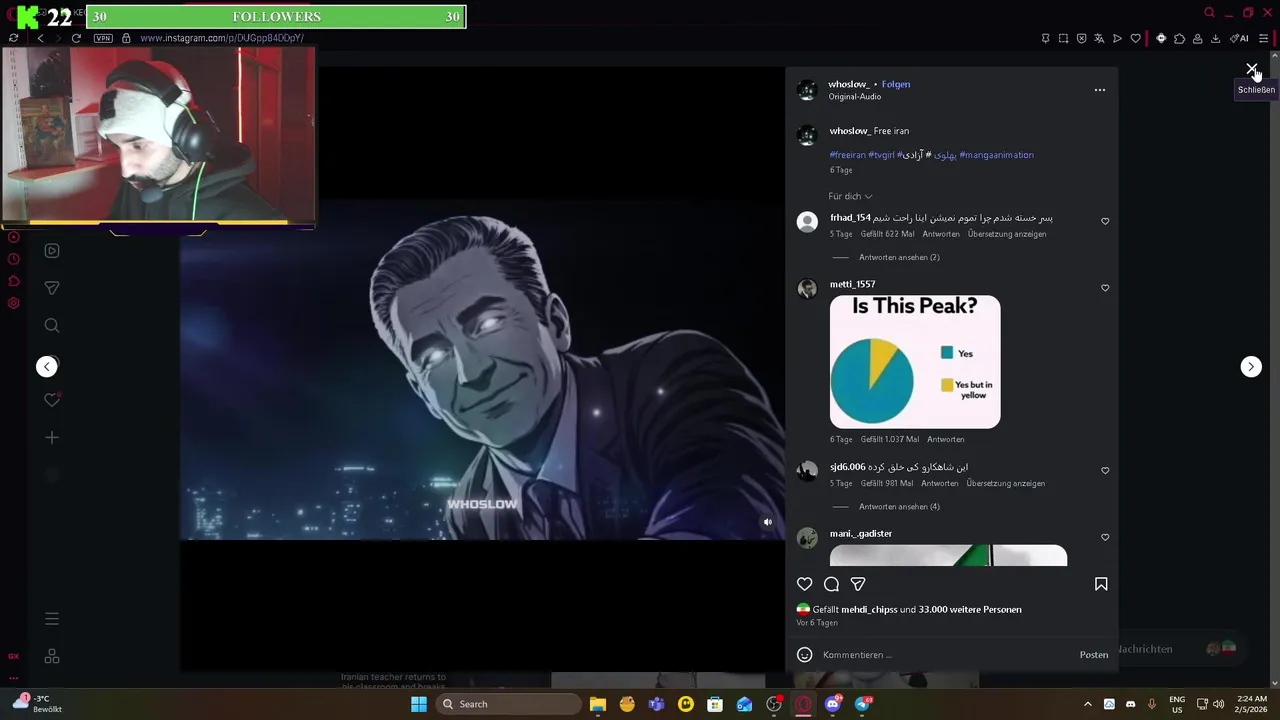
Task: Go to the next post arrow
Action: pos(1251,367)
